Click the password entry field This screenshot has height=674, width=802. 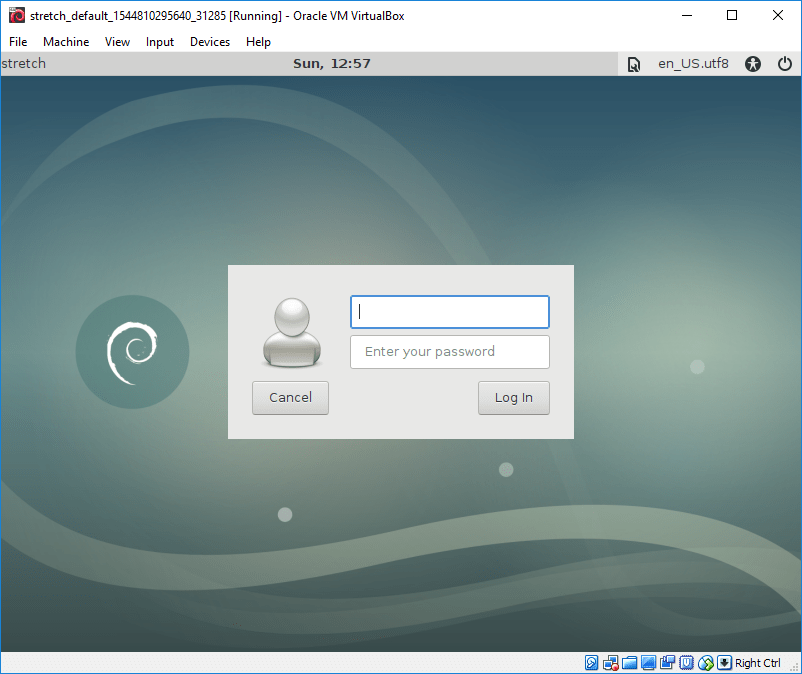[x=449, y=352]
